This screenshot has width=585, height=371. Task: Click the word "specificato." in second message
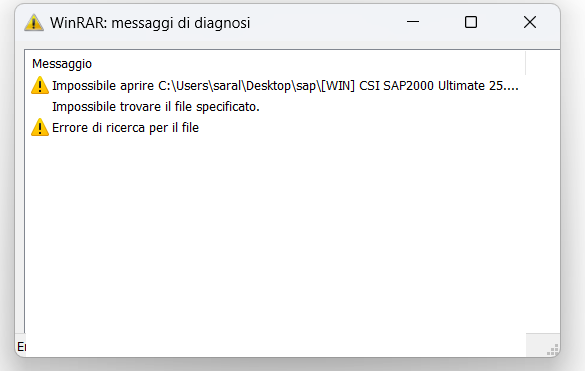[228, 107]
